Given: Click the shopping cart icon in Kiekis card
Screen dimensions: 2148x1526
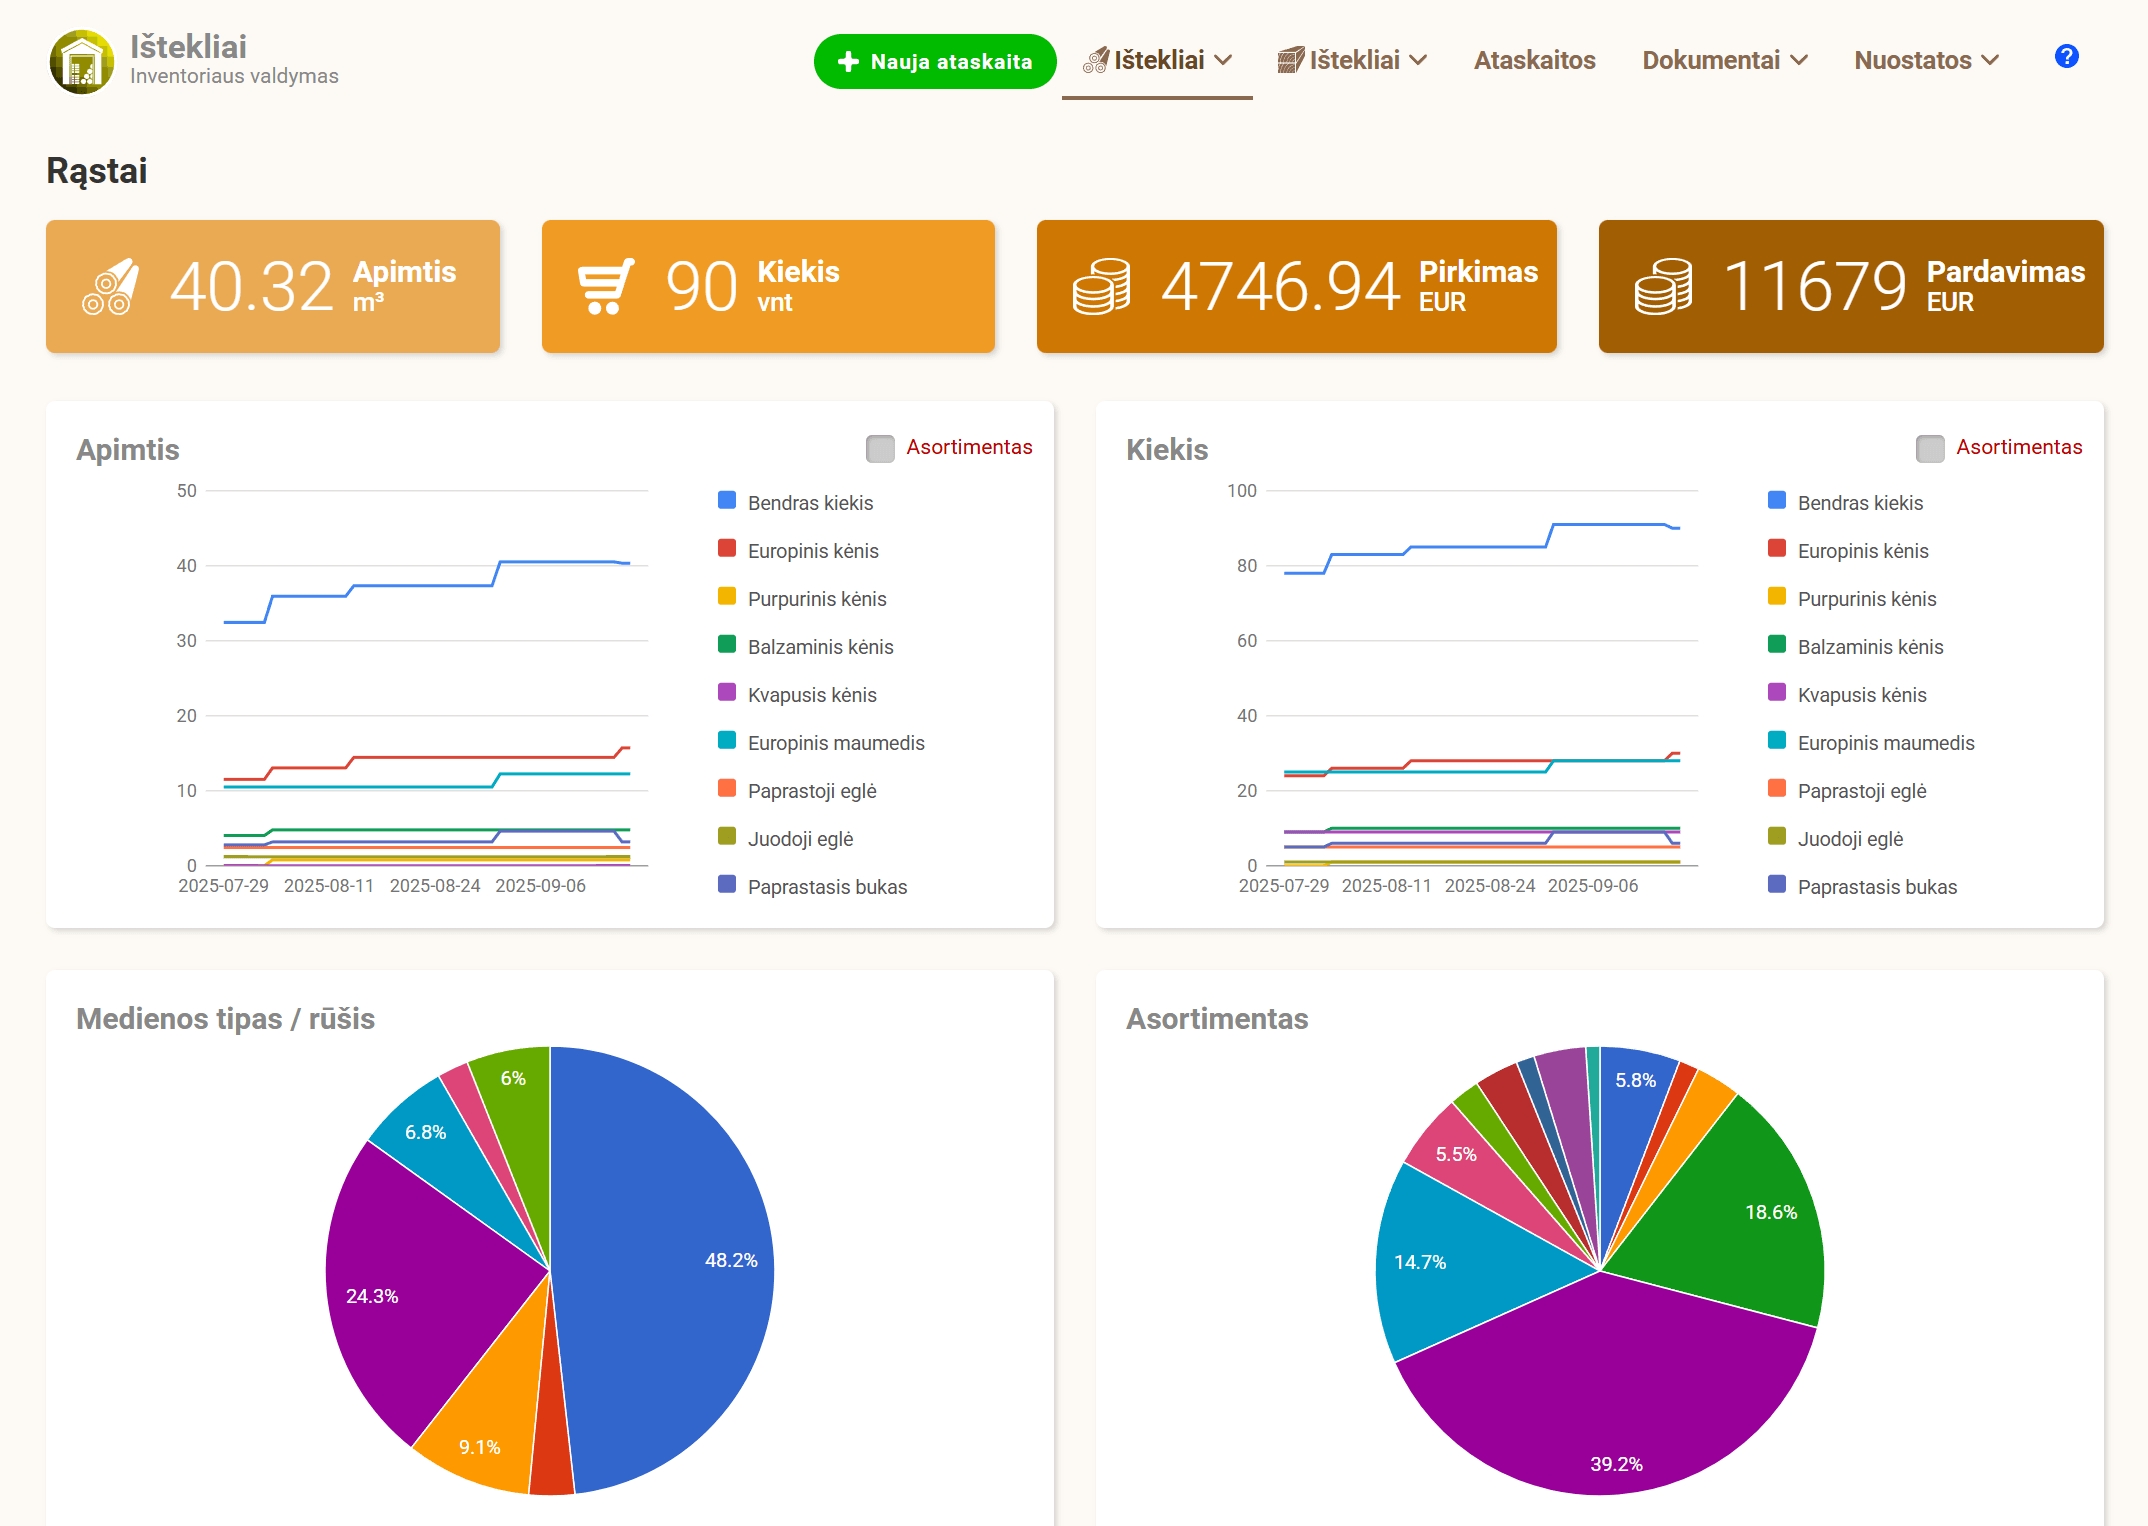Looking at the screenshot, I should pos(606,287).
